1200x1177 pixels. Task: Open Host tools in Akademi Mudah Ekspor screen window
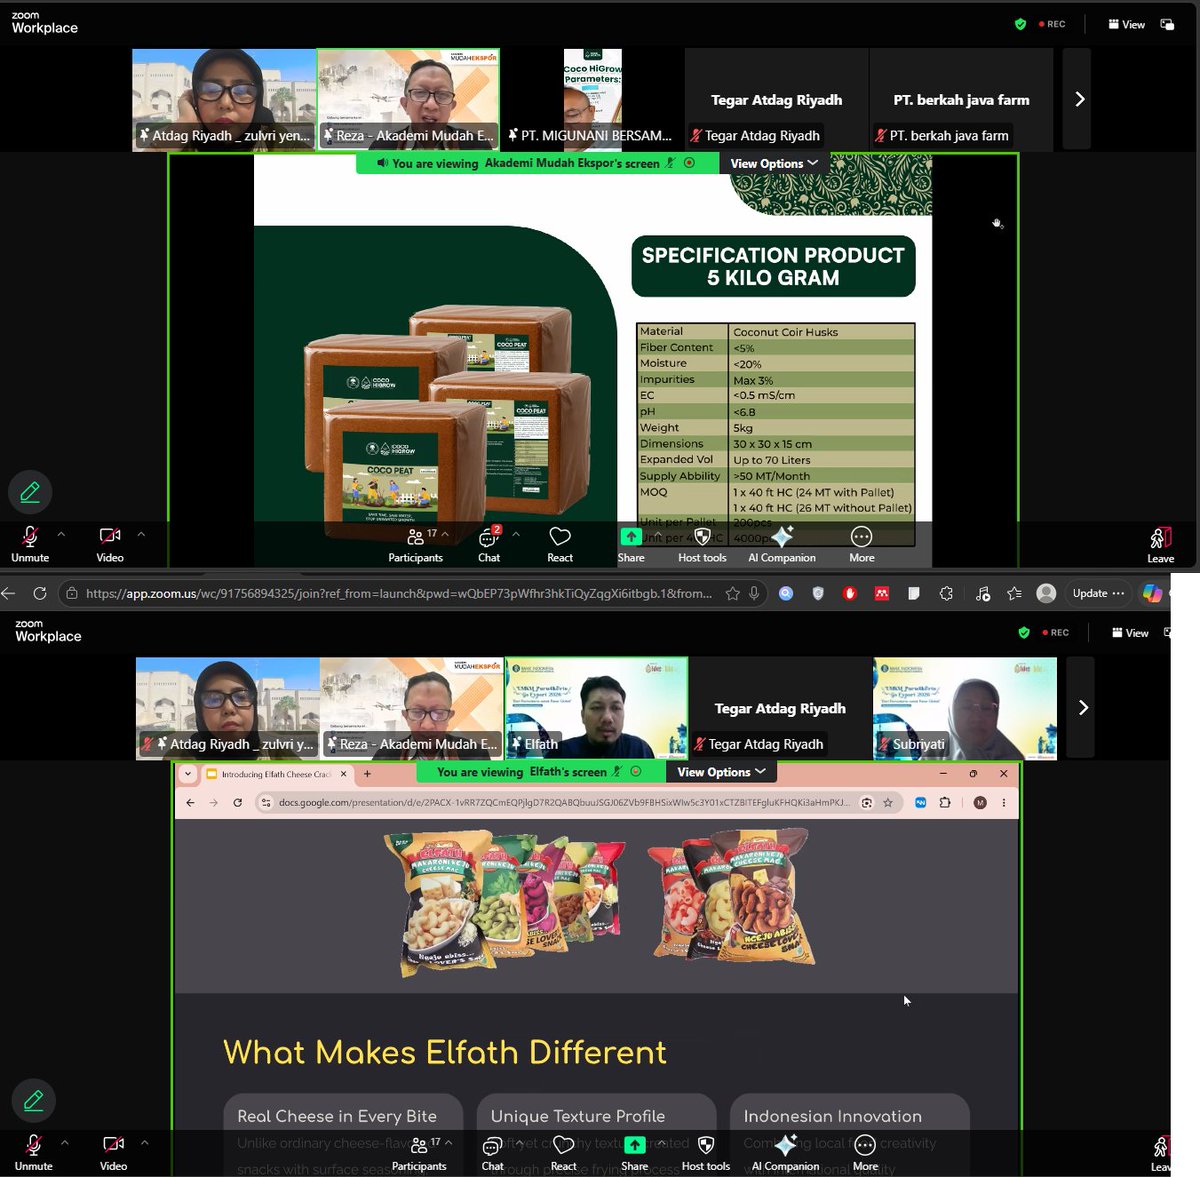702,545
